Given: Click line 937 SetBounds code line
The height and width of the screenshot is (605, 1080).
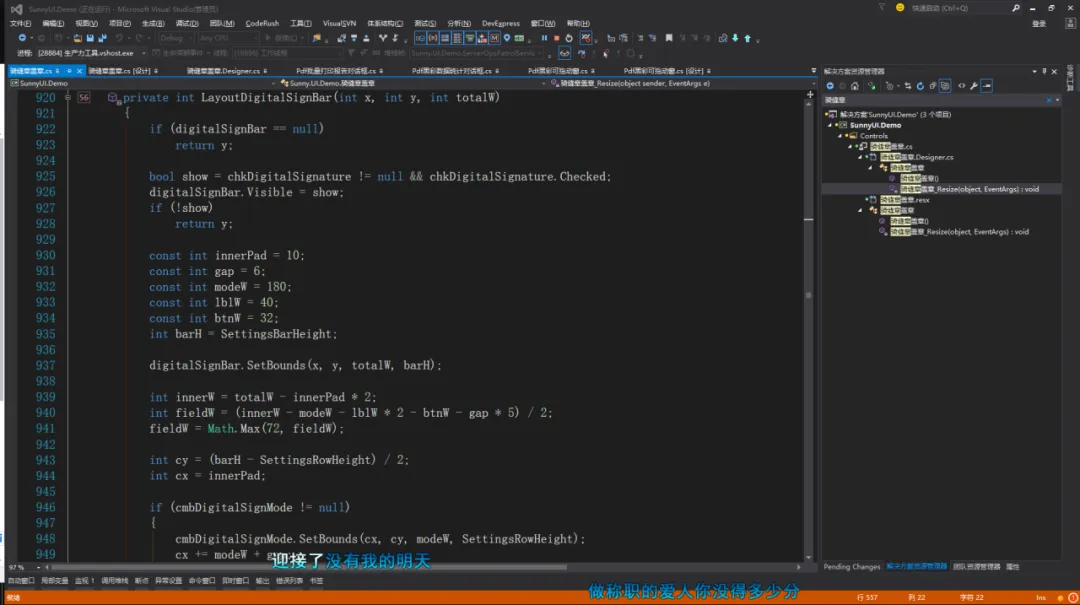Looking at the screenshot, I should pos(295,365).
